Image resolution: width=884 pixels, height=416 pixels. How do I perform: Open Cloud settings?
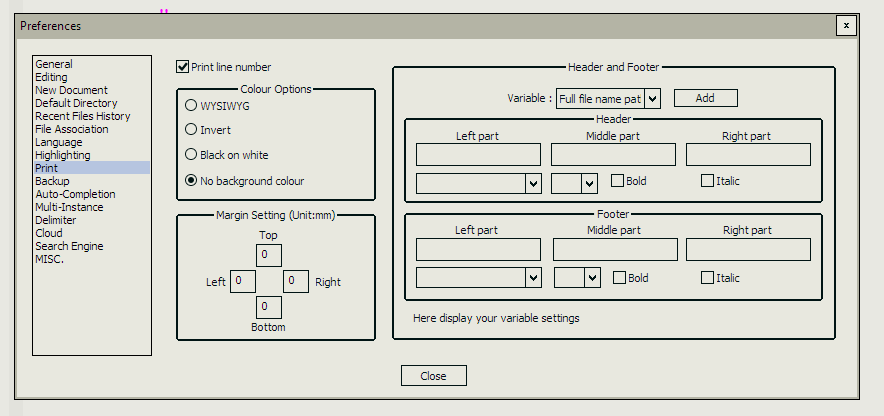tap(91, 233)
